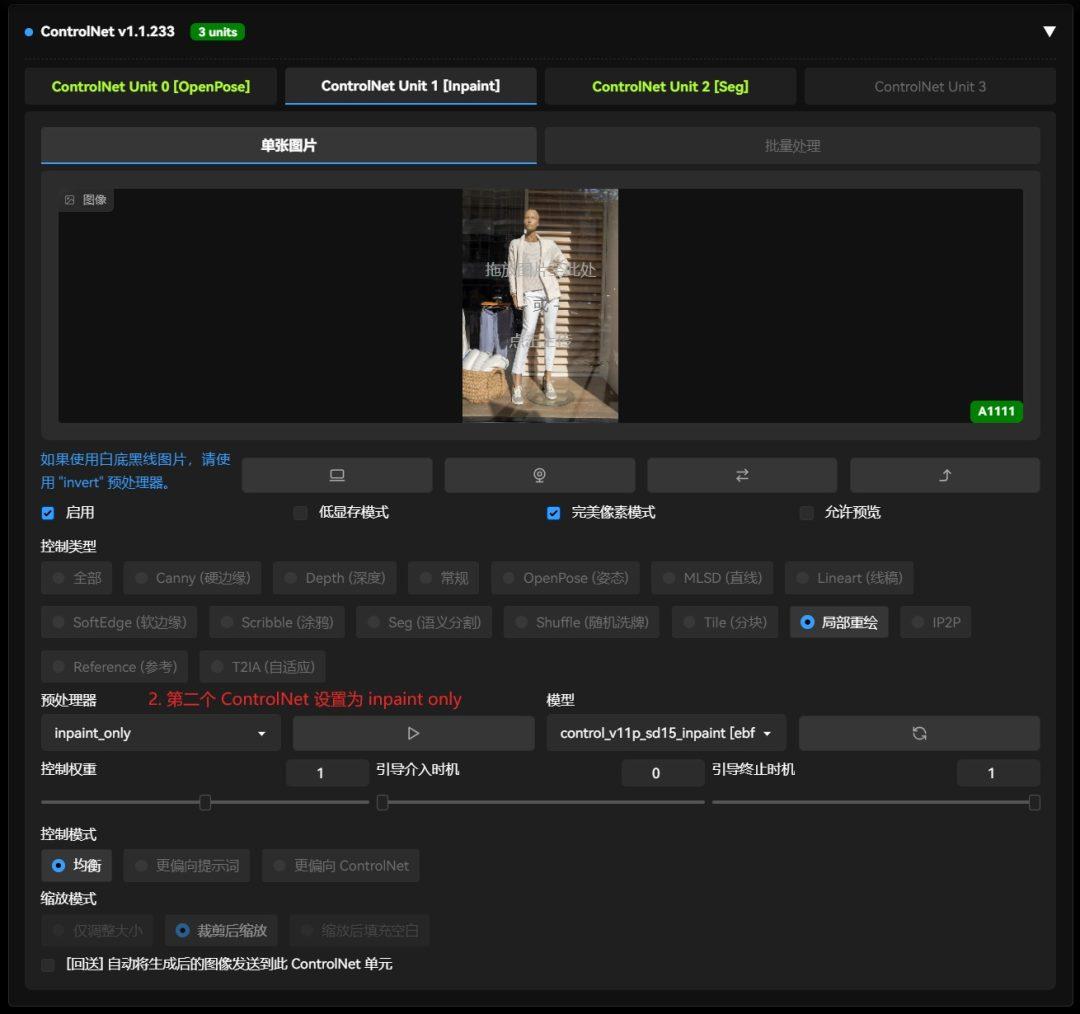Uncheck the 启用 enable checkbox
Image resolution: width=1080 pixels, height=1014 pixels.
pyautogui.click(x=48, y=513)
